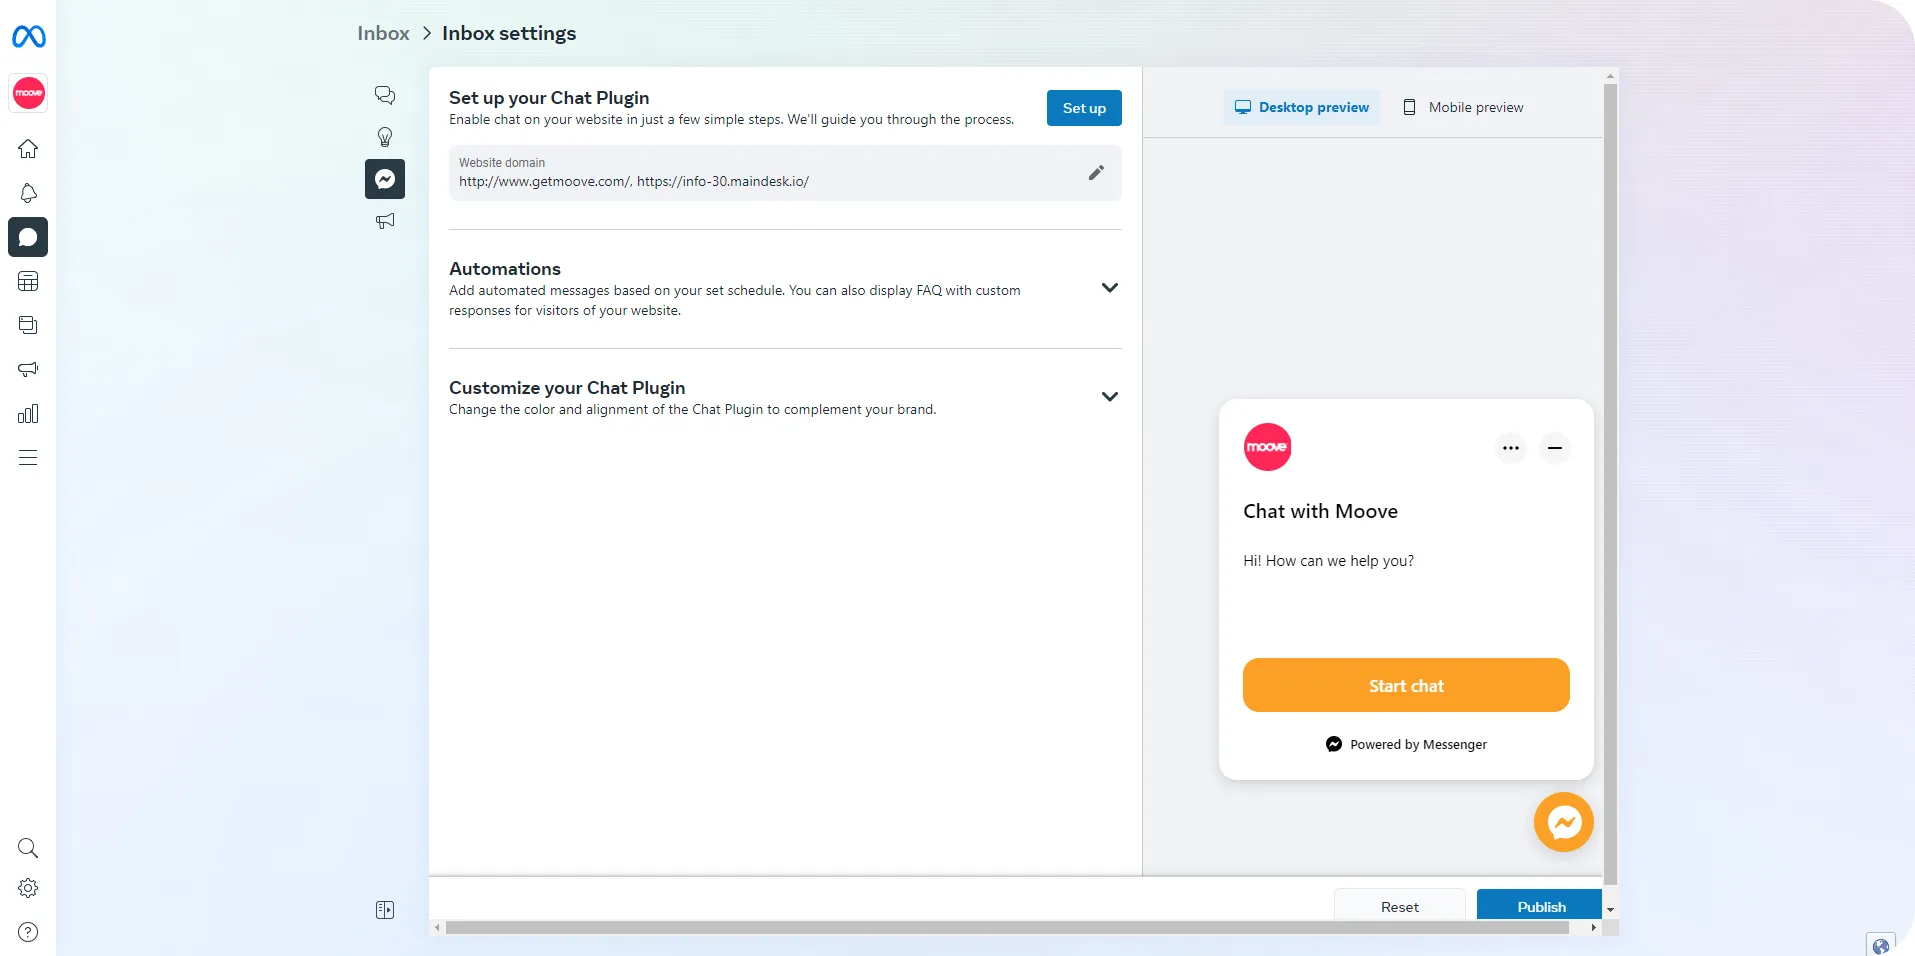This screenshot has height=956, width=1915.
Task: Open the preview's three-dot menu
Action: [1510, 447]
